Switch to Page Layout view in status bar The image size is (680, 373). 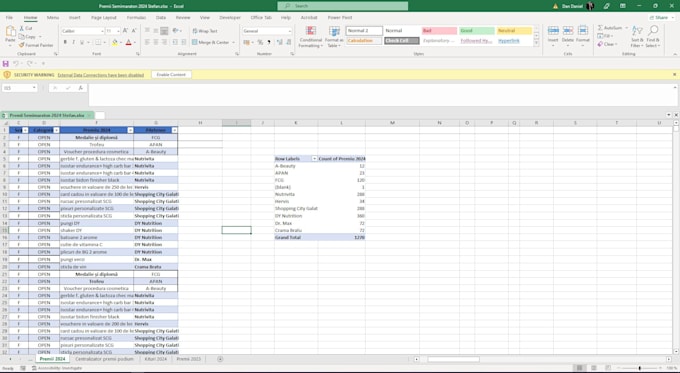[594, 368]
